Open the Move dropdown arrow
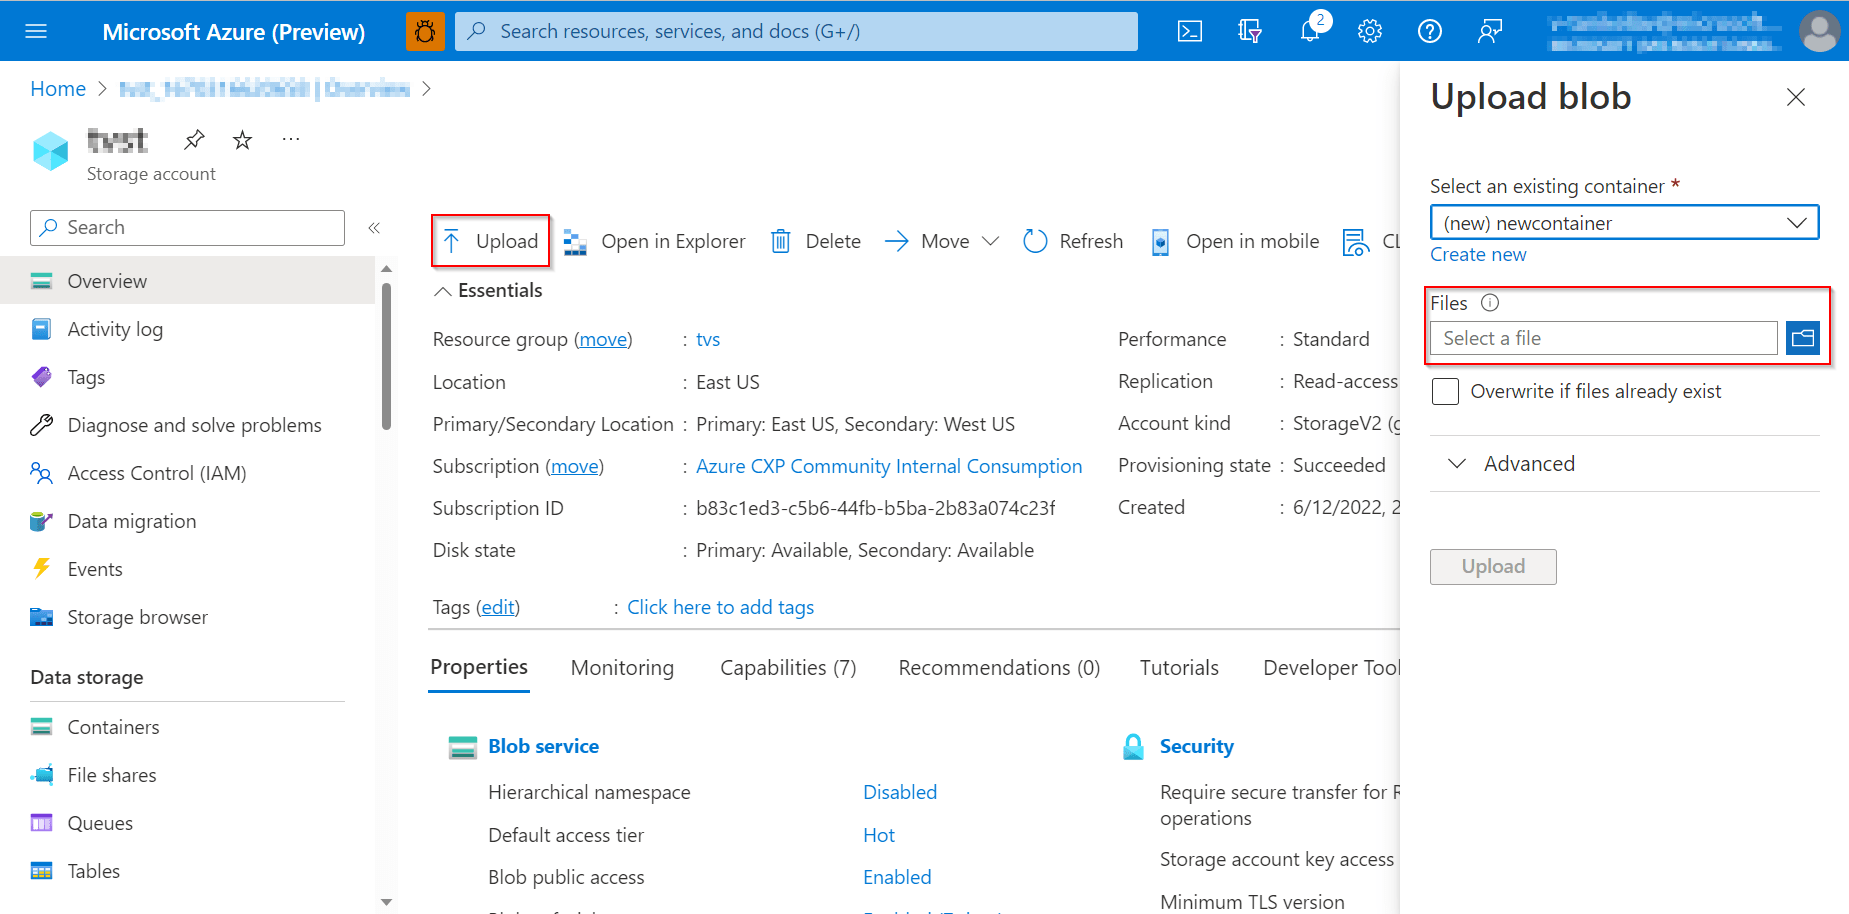Viewport: 1849px width, 914px height. [x=991, y=240]
